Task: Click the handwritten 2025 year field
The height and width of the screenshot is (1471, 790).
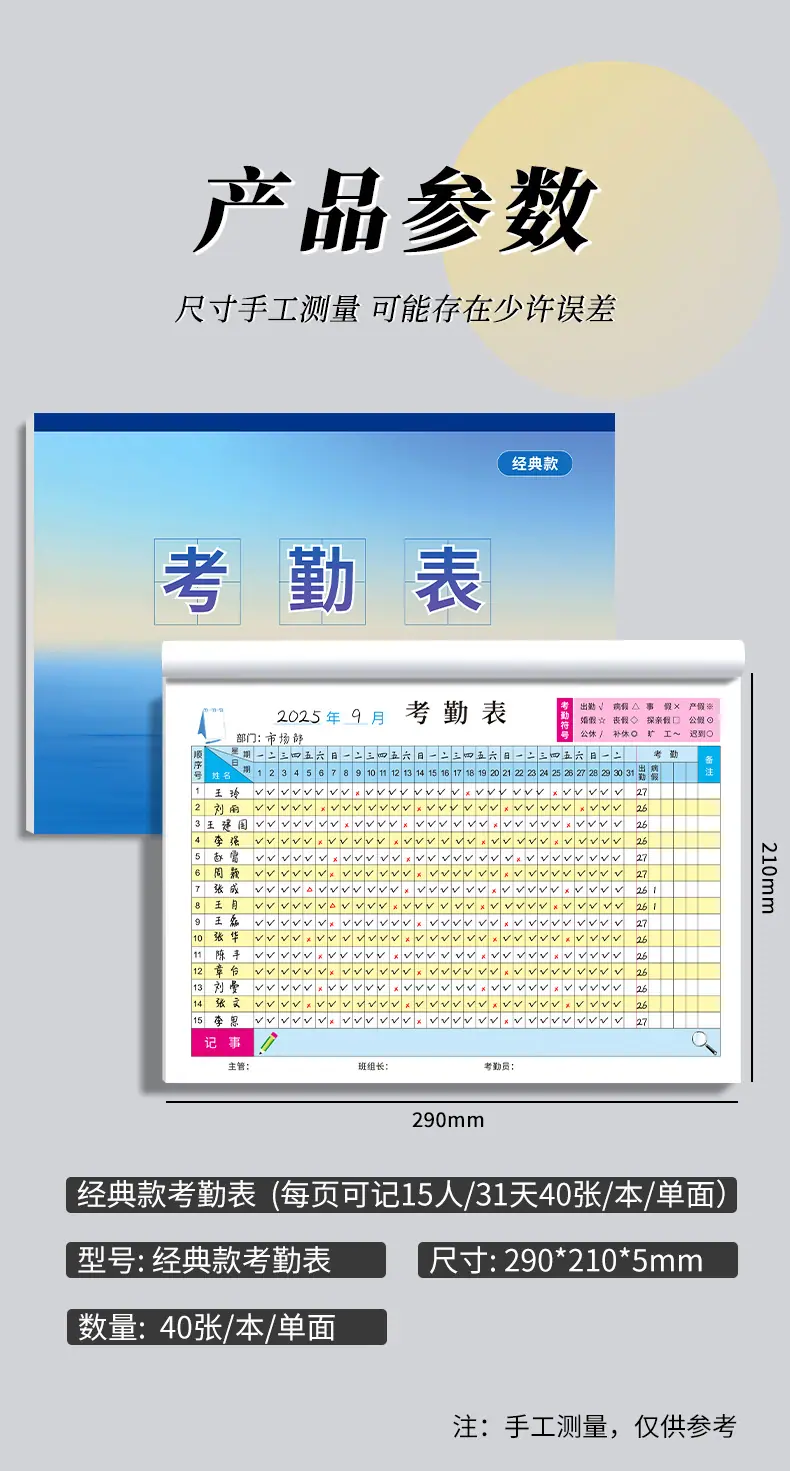Action: pos(298,717)
